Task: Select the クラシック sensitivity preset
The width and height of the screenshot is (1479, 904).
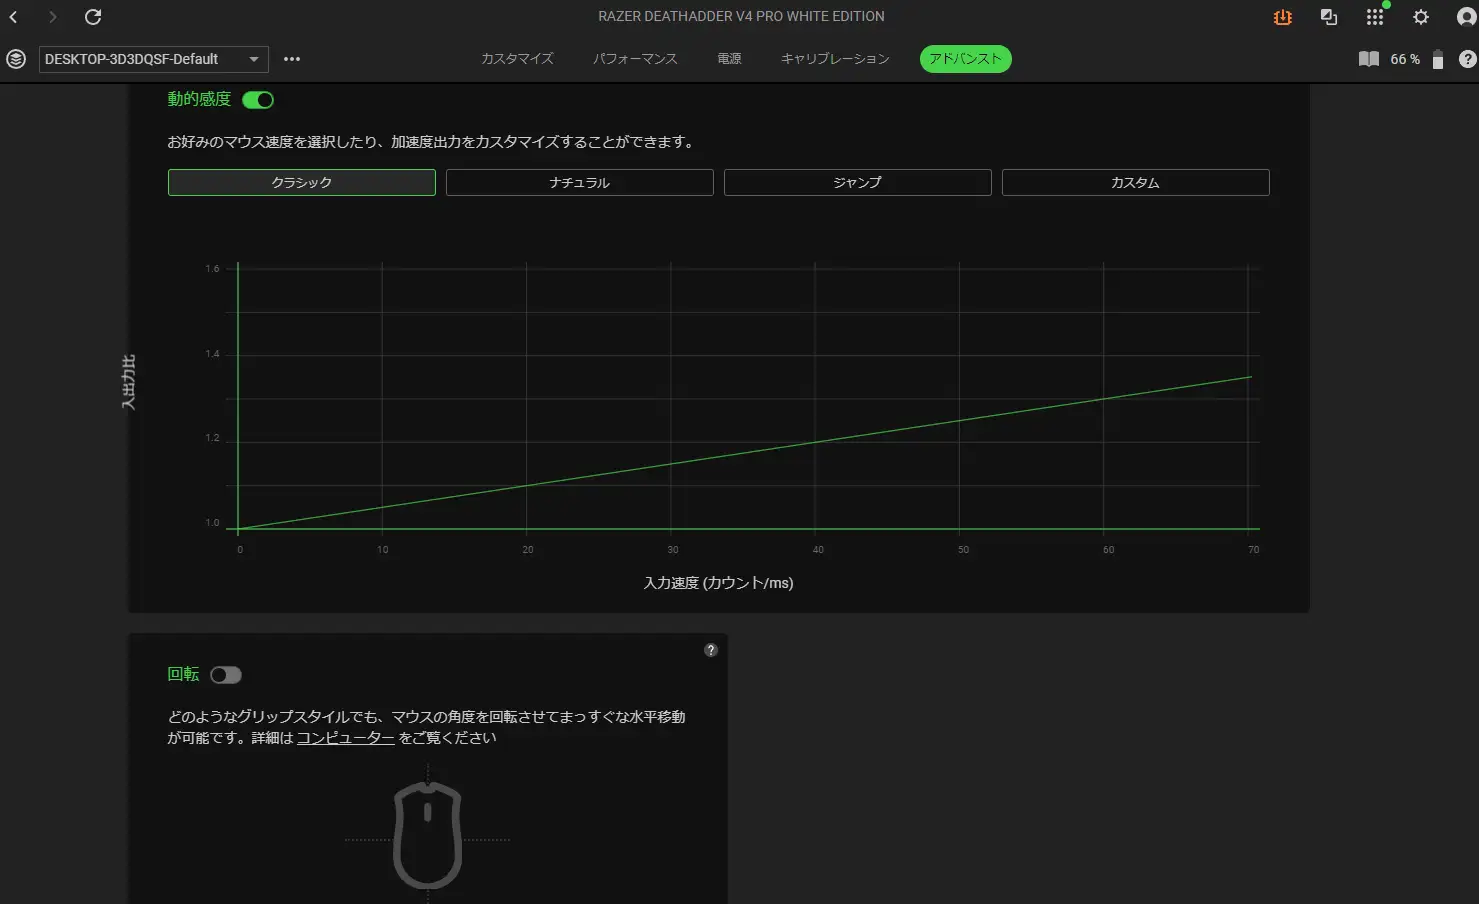Action: (302, 182)
